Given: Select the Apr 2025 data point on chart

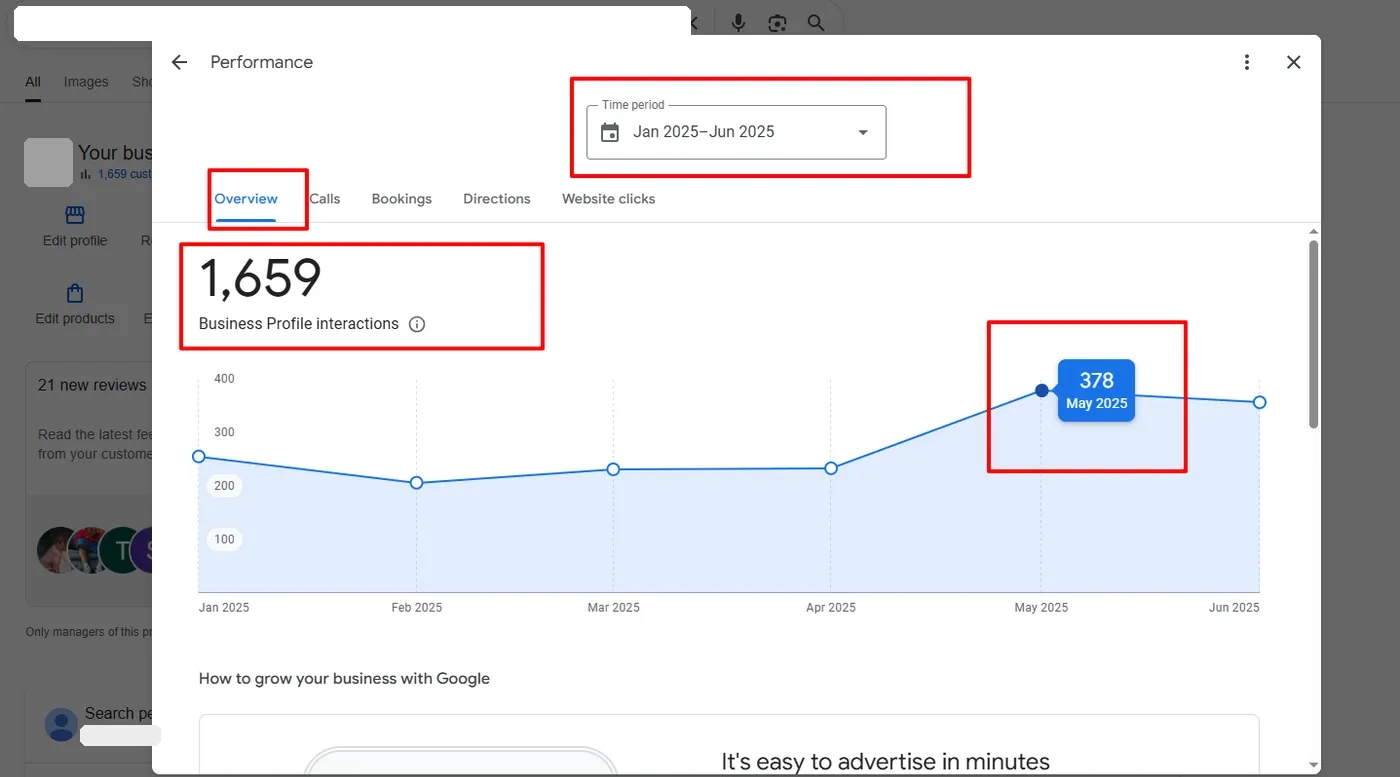Looking at the screenshot, I should (831, 468).
